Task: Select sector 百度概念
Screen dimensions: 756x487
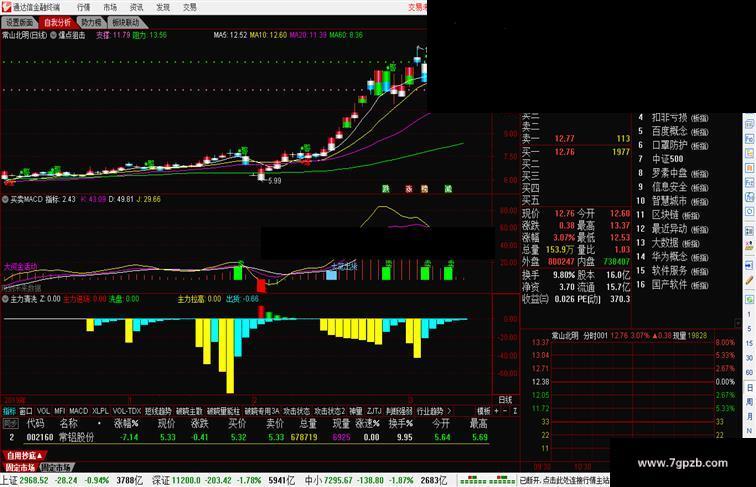Action: coord(680,131)
